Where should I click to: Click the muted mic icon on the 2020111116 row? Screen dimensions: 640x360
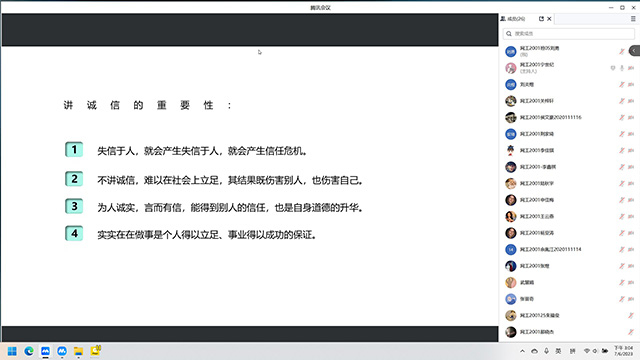pos(622,118)
